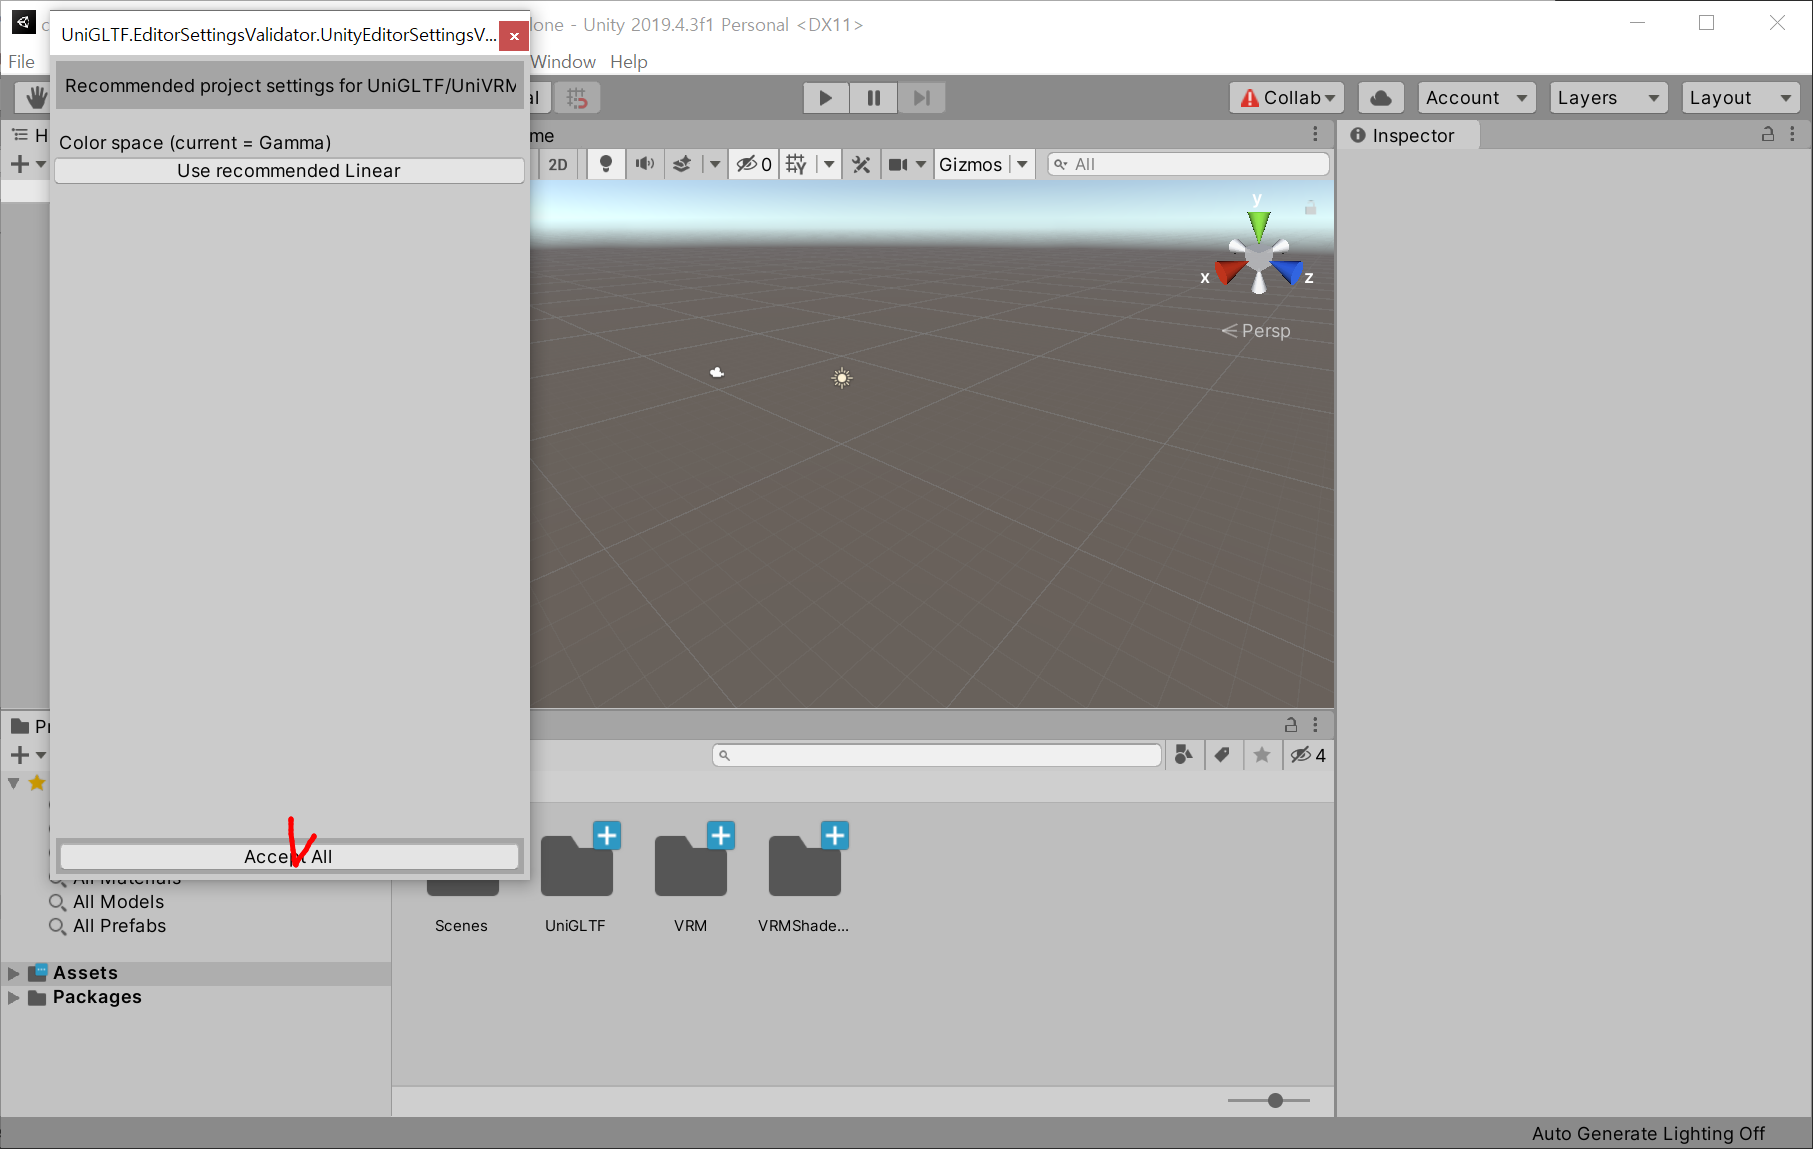Toggle hidden packages visibility count
The height and width of the screenshot is (1149, 1813).
point(1308,755)
